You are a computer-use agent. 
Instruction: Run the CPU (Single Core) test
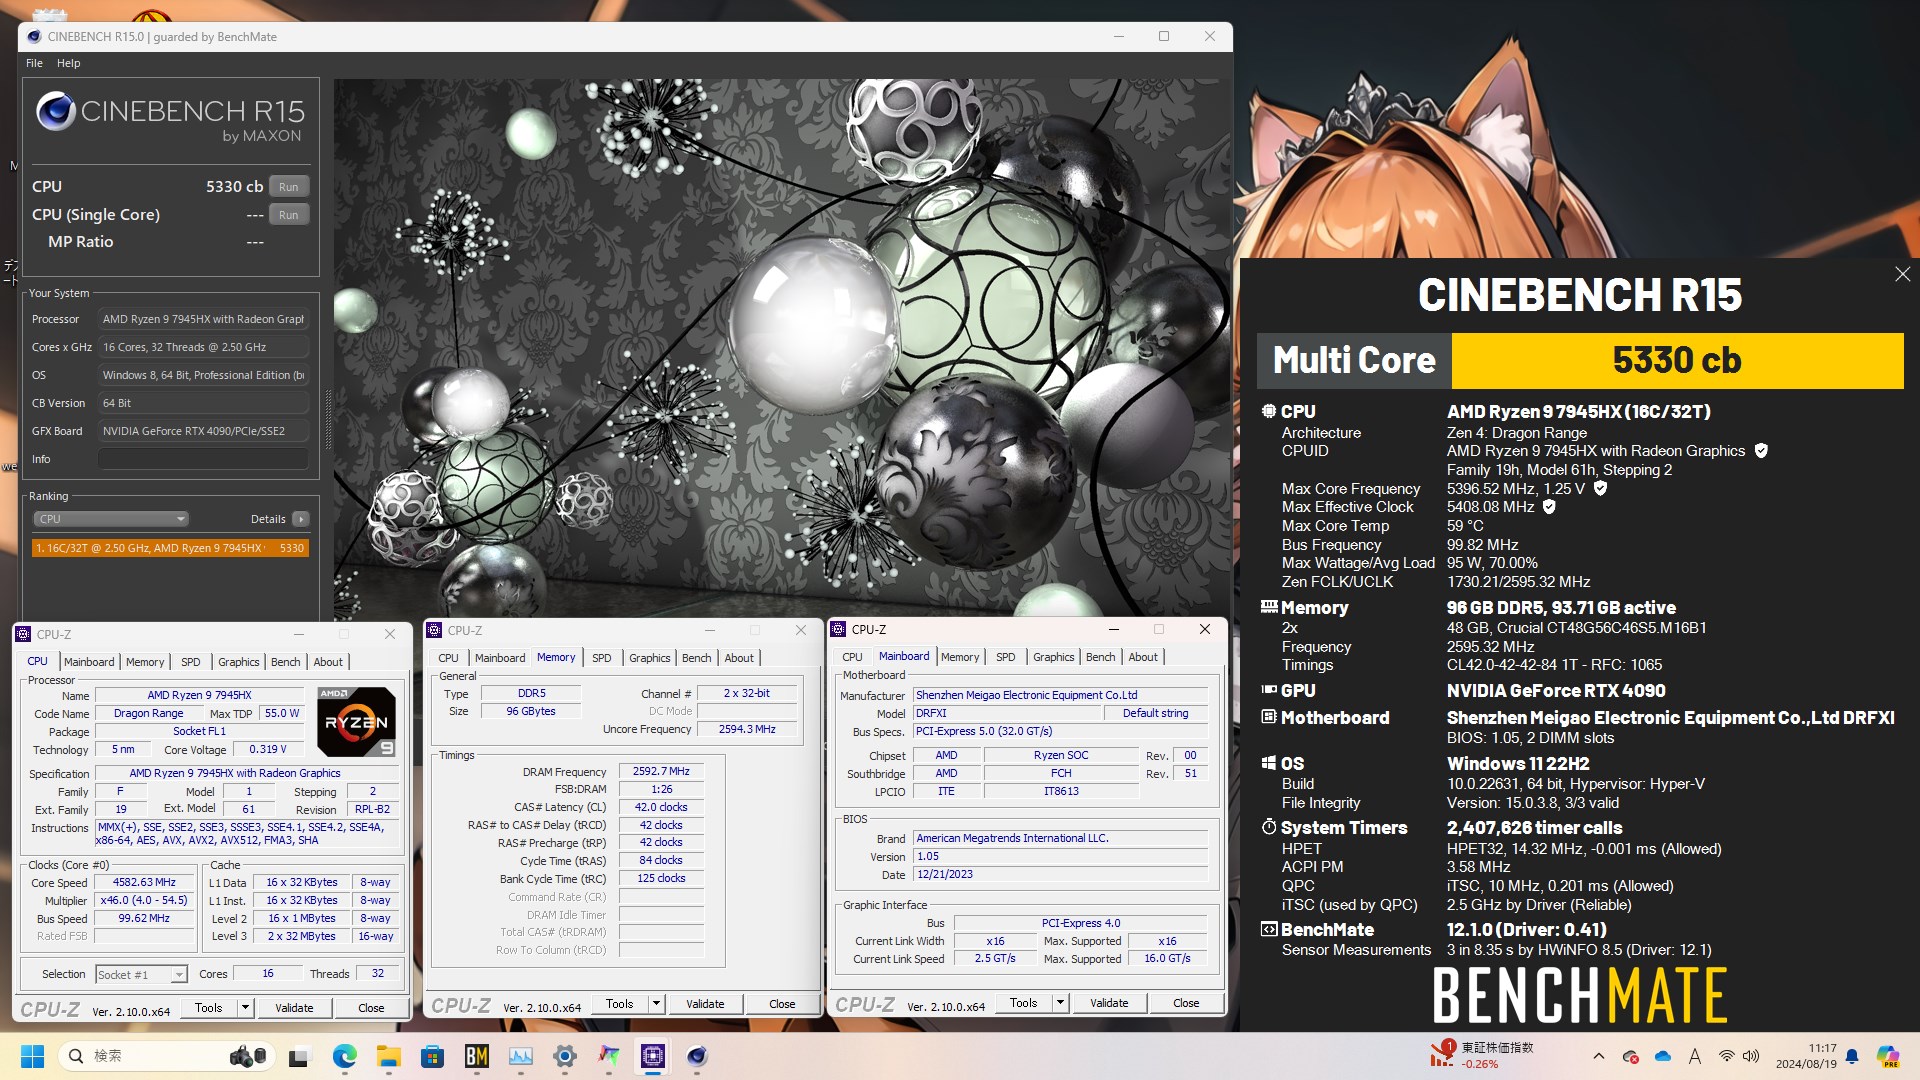pyautogui.click(x=288, y=215)
